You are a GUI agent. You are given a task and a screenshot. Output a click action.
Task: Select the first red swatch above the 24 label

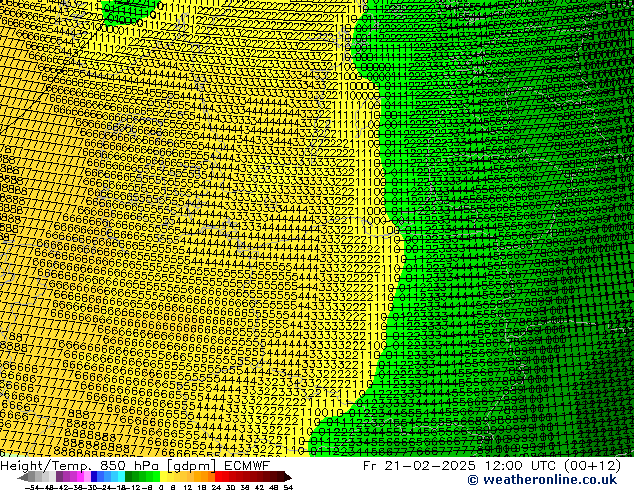[x=218, y=477]
